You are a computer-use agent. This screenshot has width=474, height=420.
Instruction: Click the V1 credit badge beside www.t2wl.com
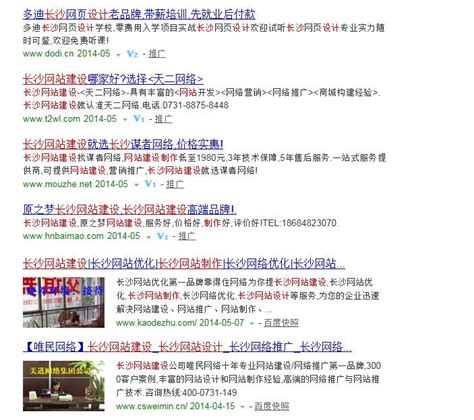(139, 119)
